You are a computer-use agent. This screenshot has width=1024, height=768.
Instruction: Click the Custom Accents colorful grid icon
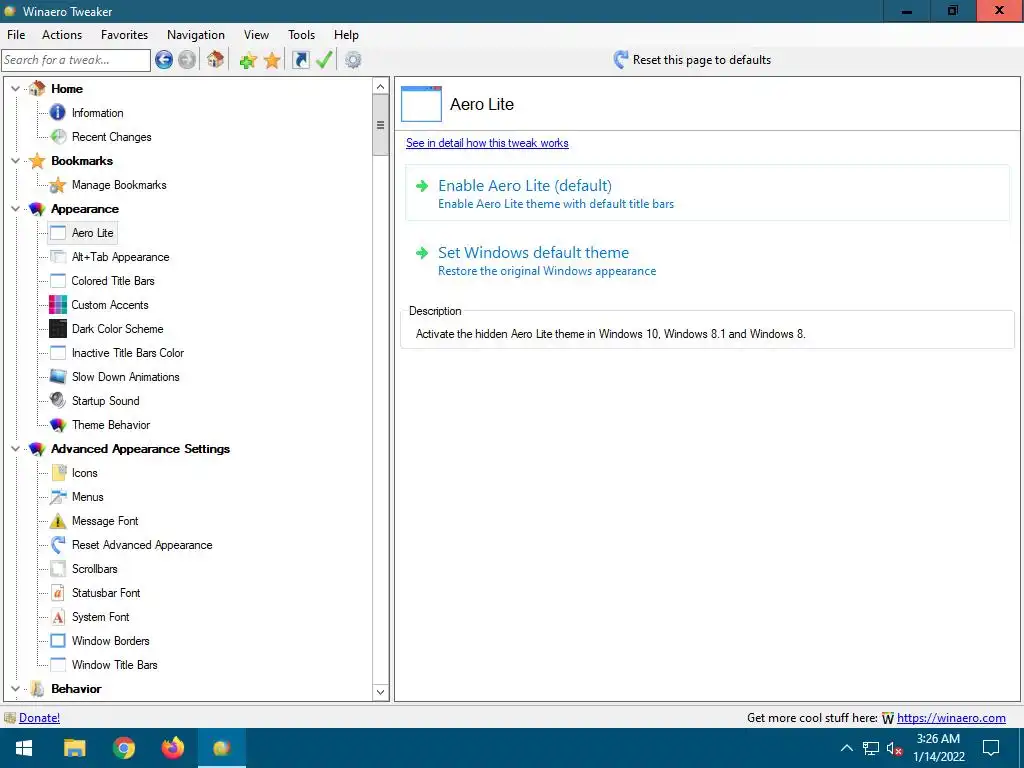click(57, 305)
